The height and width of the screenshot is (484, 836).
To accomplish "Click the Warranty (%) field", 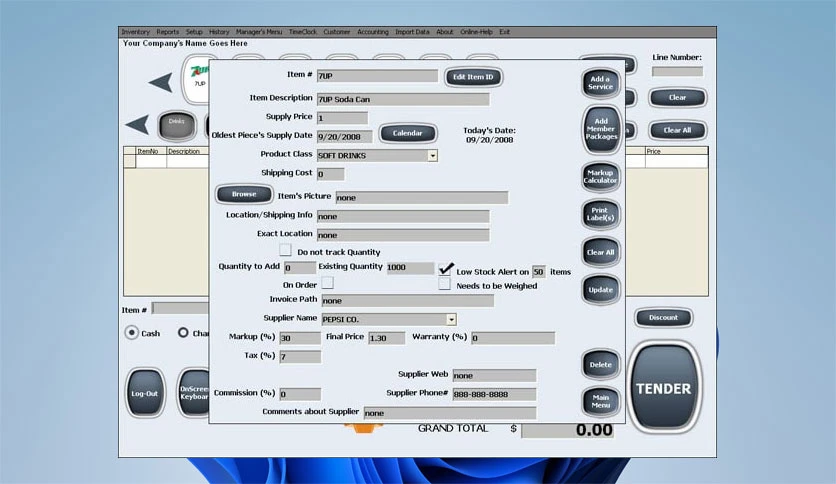I will click(x=513, y=338).
